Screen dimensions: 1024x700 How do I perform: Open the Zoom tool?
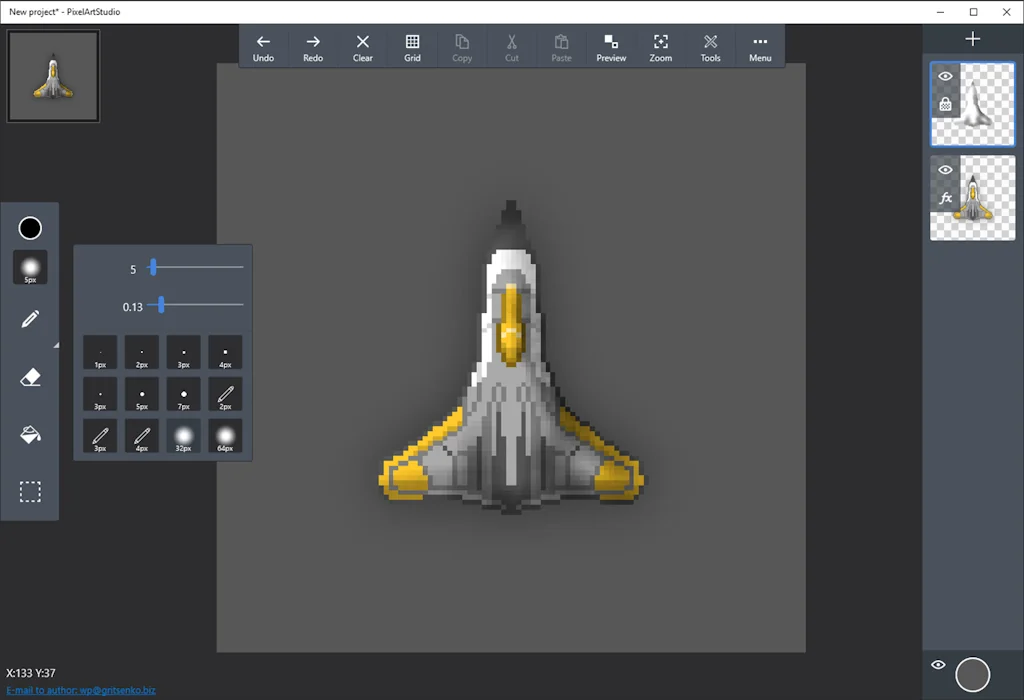(x=660, y=46)
